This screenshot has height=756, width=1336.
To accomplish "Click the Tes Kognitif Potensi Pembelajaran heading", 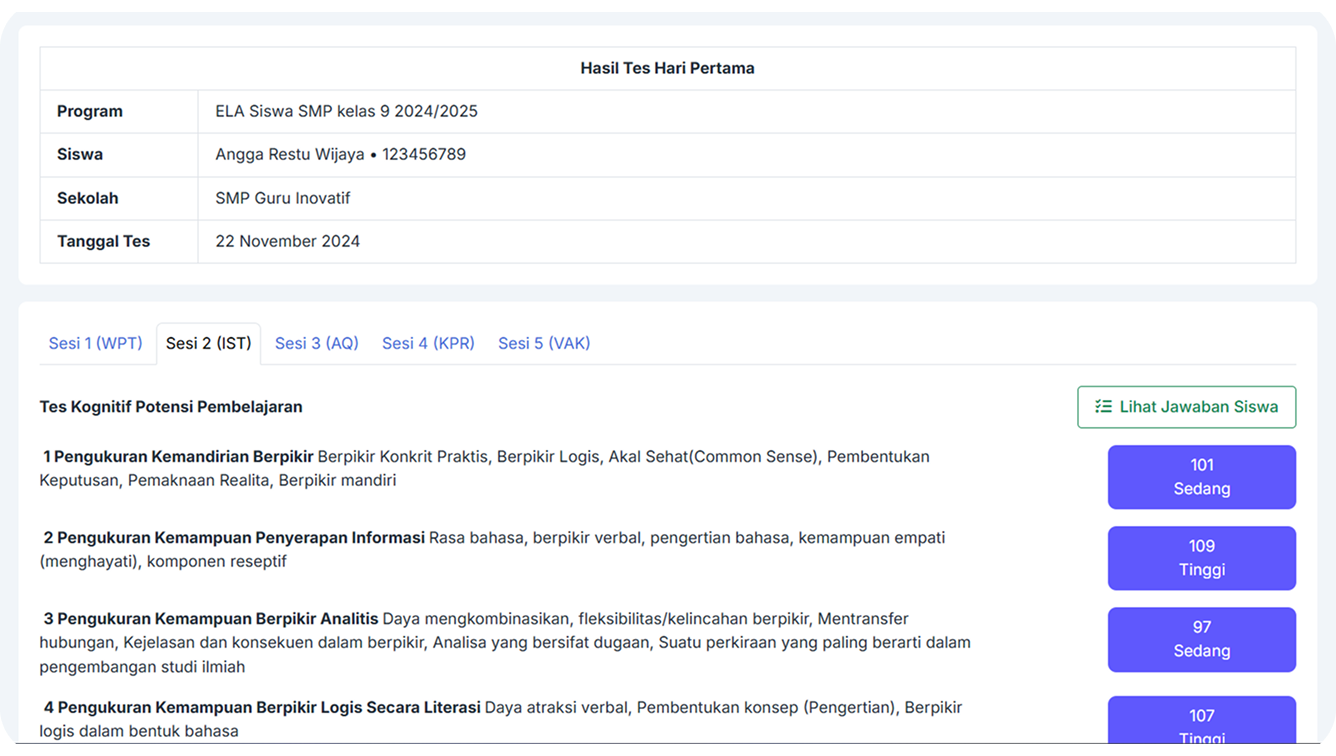I will click(x=171, y=407).
